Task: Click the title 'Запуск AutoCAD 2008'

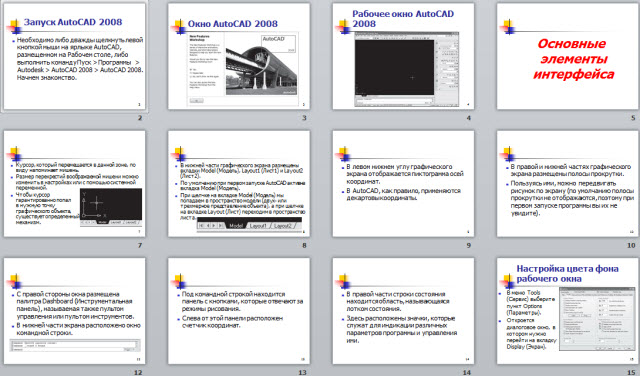Action: 73,22
